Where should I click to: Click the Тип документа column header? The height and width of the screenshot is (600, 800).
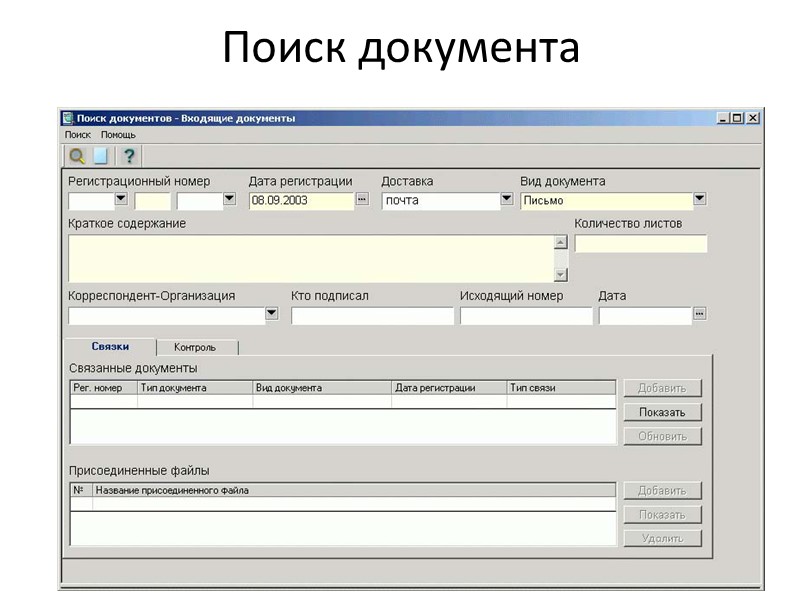click(x=195, y=388)
